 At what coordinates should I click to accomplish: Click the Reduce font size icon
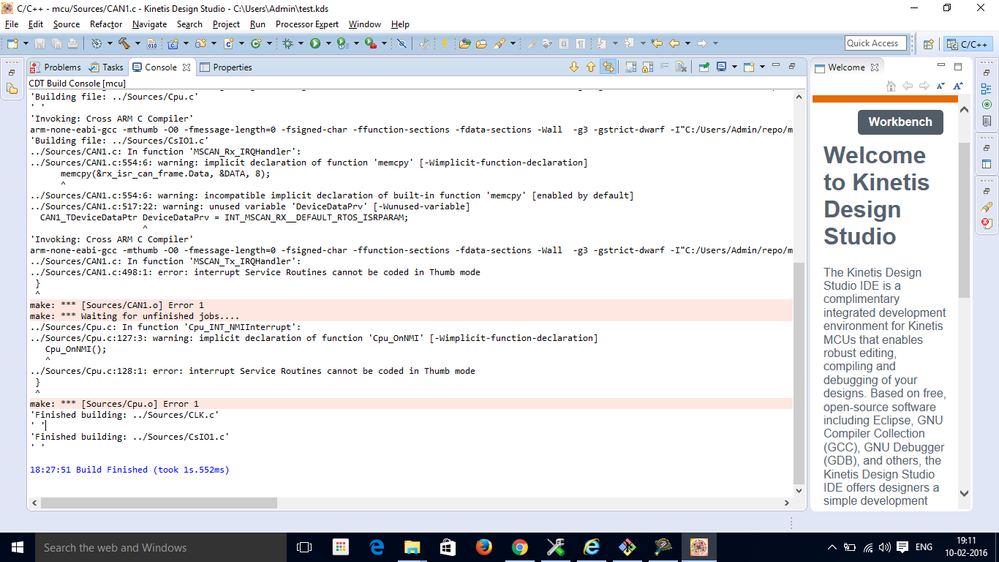941,86
